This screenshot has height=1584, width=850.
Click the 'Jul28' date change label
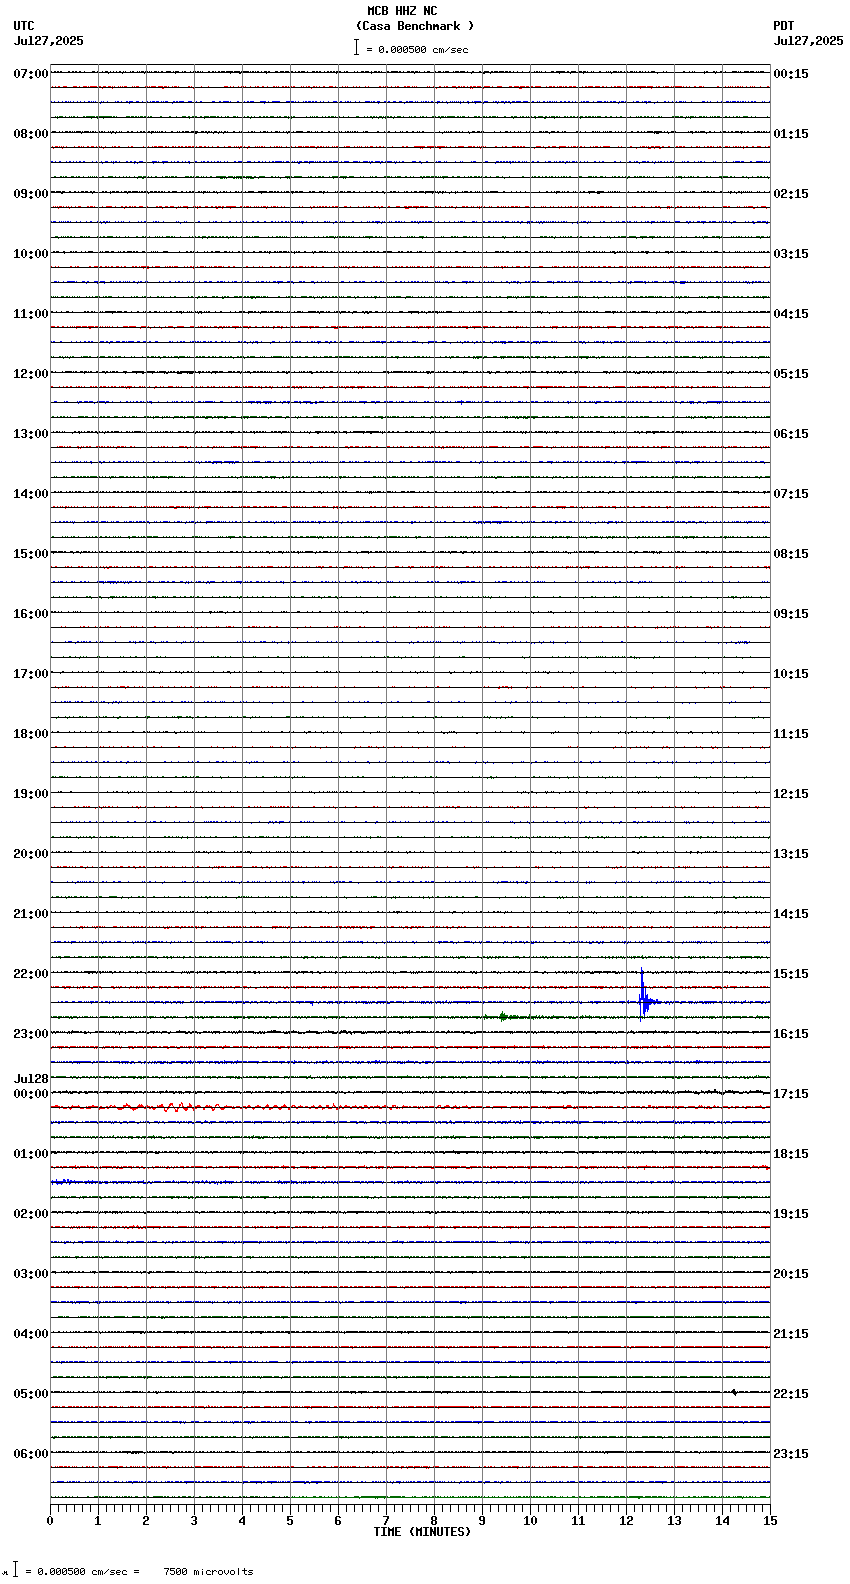click(31, 1079)
